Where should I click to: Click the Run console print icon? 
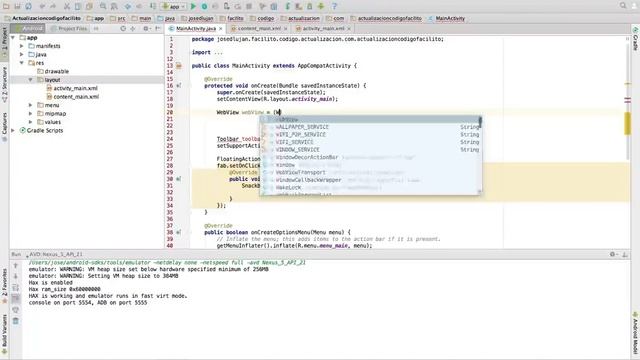click(x=16, y=310)
